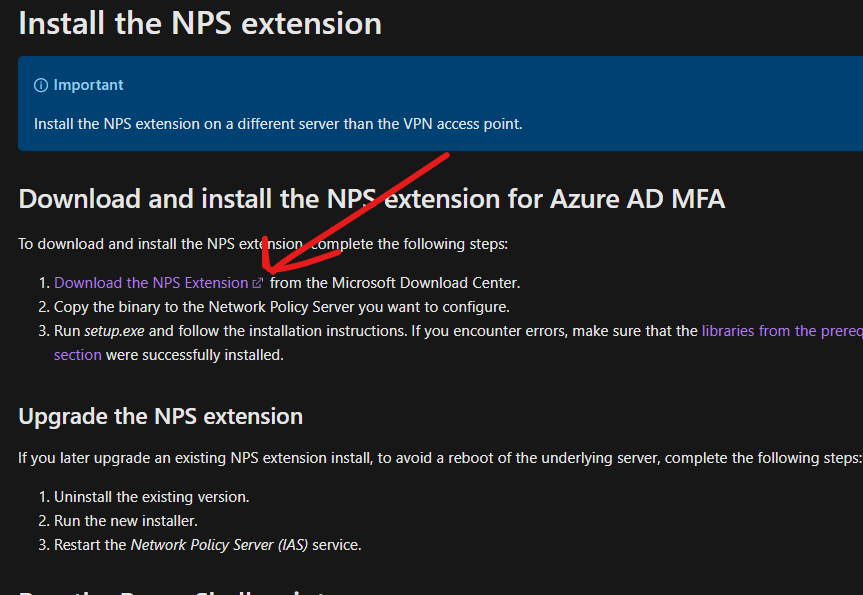Click the 'Run the new installer.' step
863x595 pixels.
click(125, 521)
